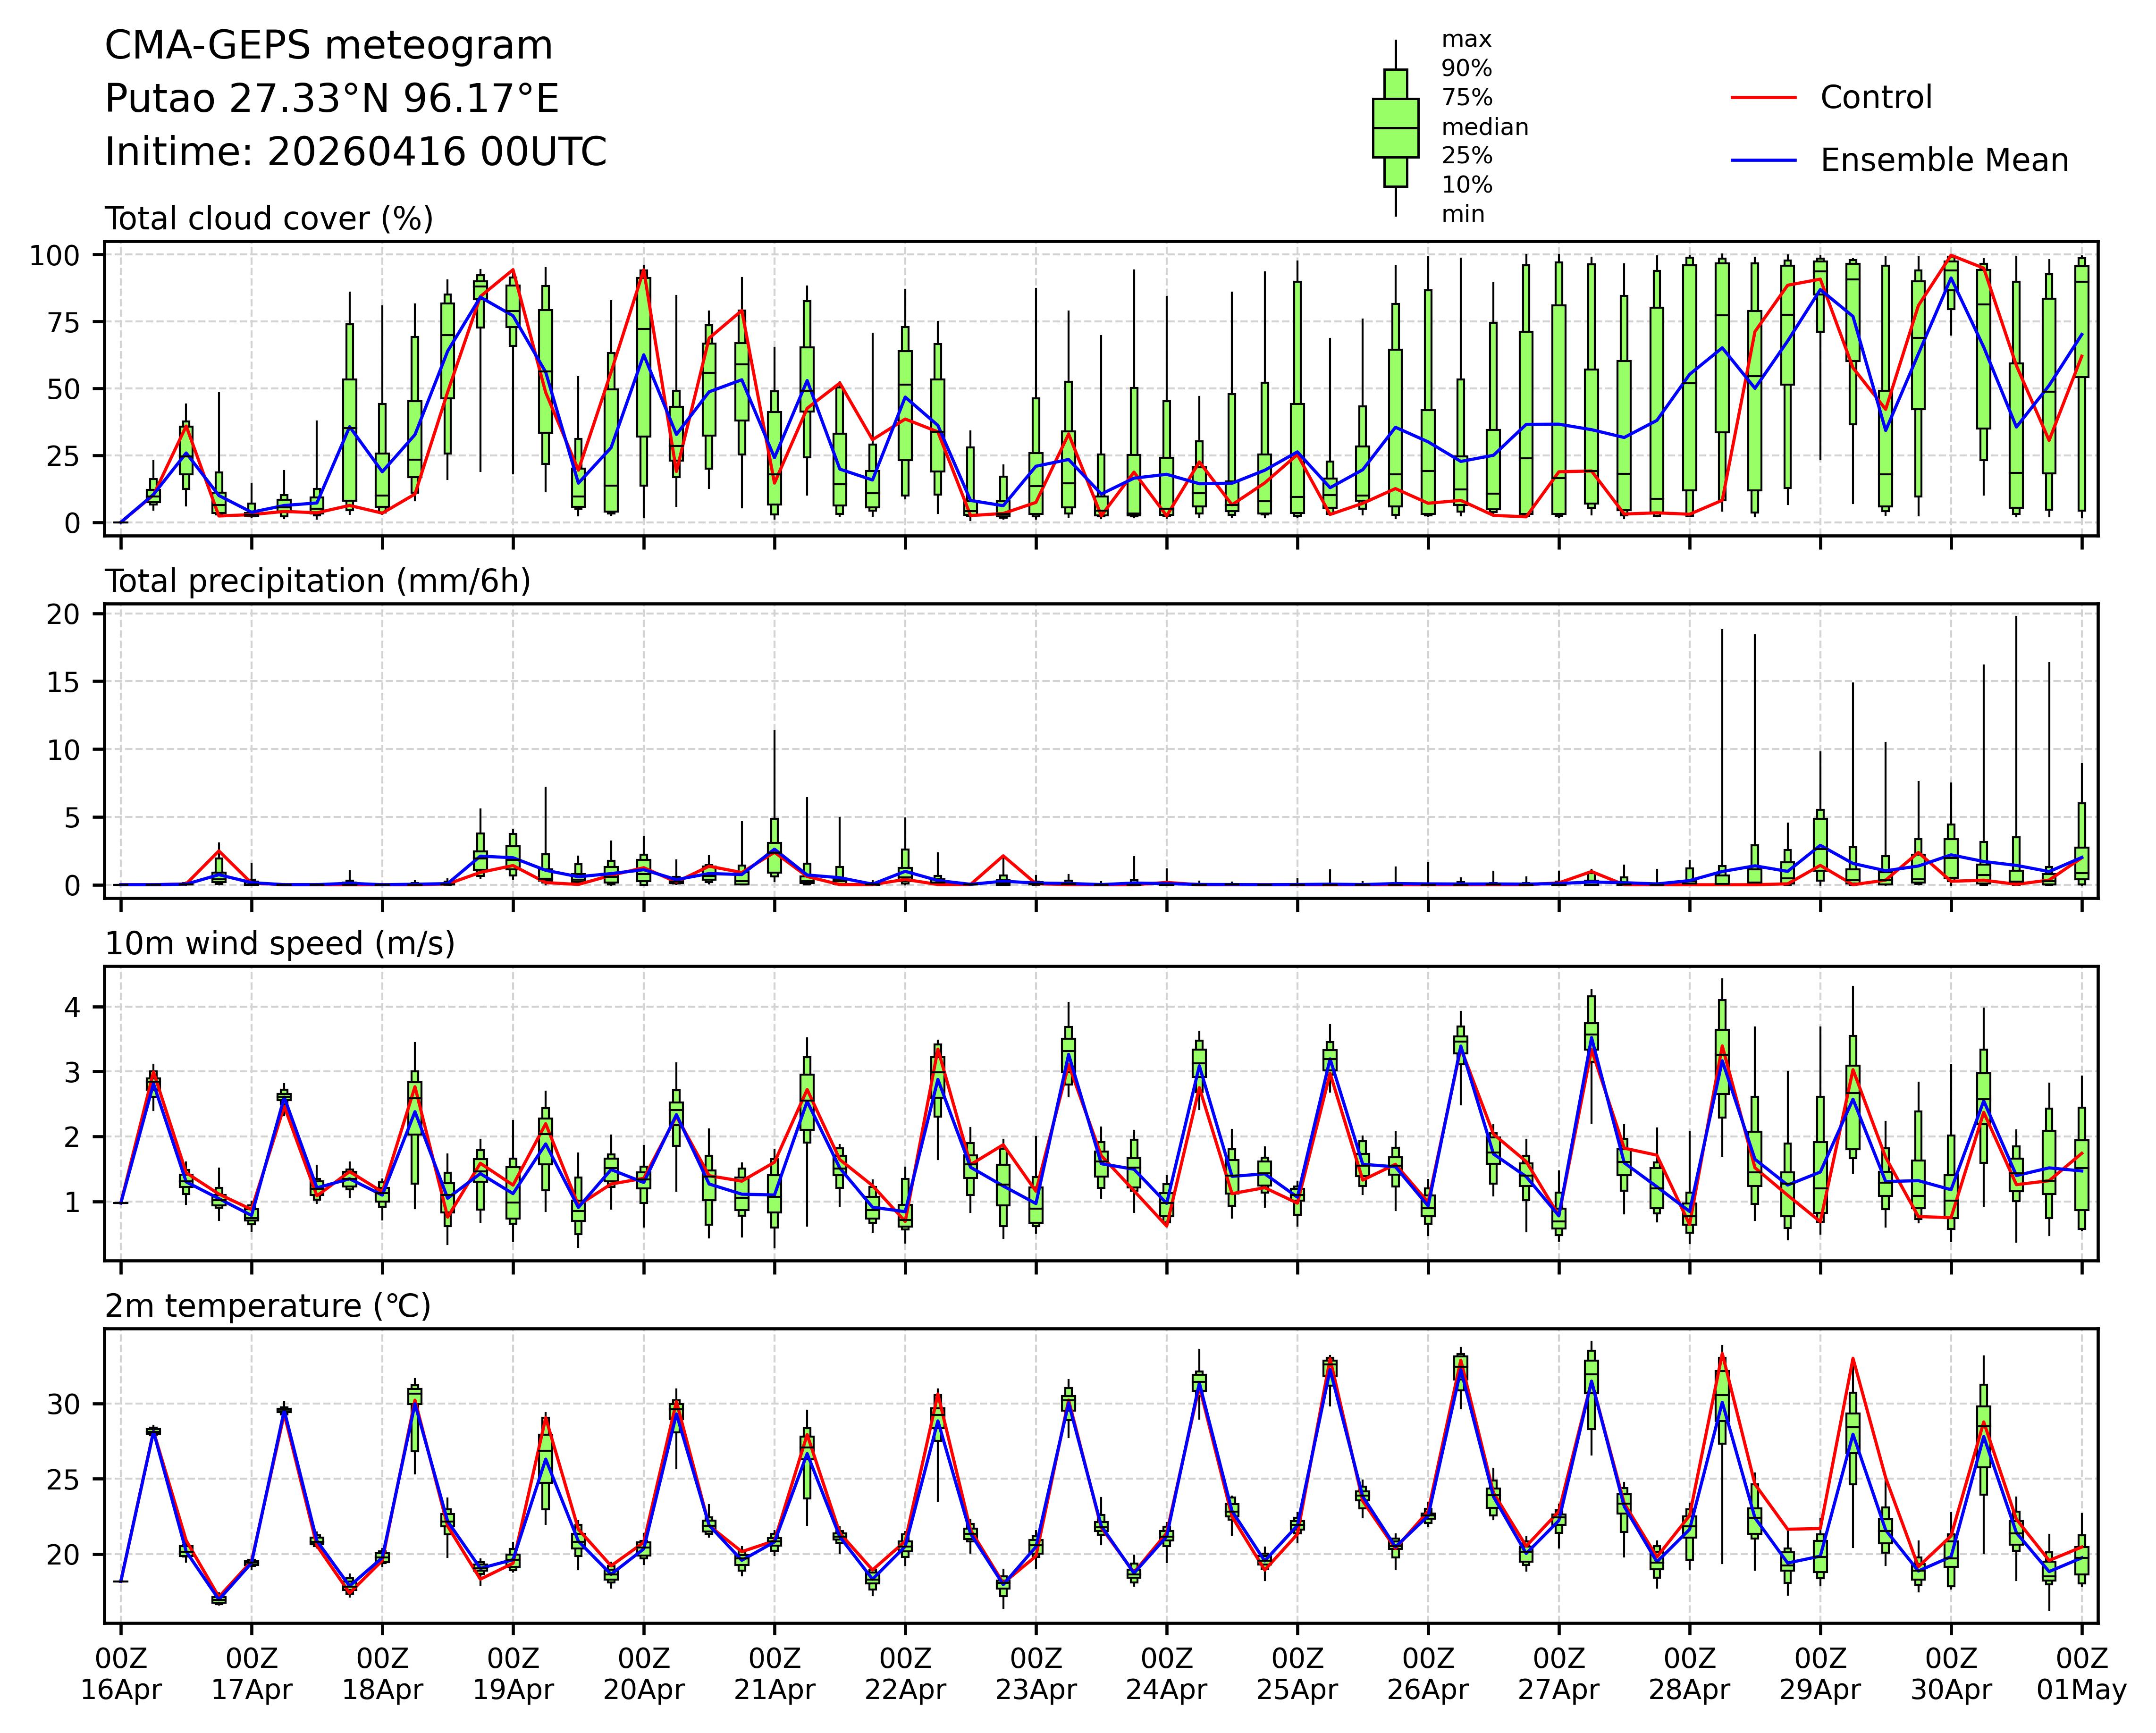Click the 'Initime: 20260416 00UTC' text

(x=355, y=152)
